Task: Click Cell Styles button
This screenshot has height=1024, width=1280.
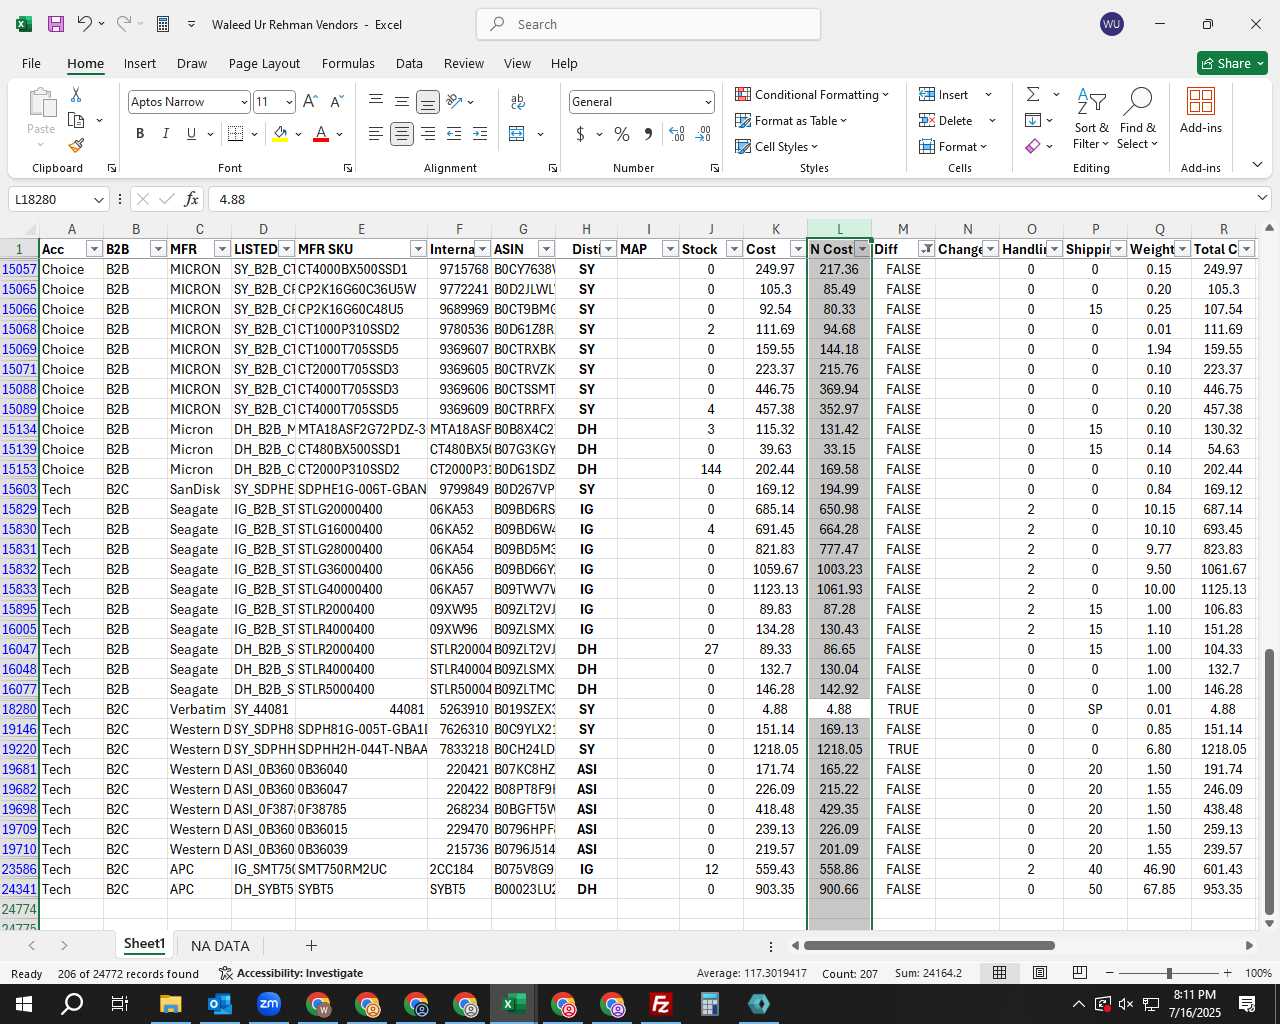Action: (x=776, y=146)
